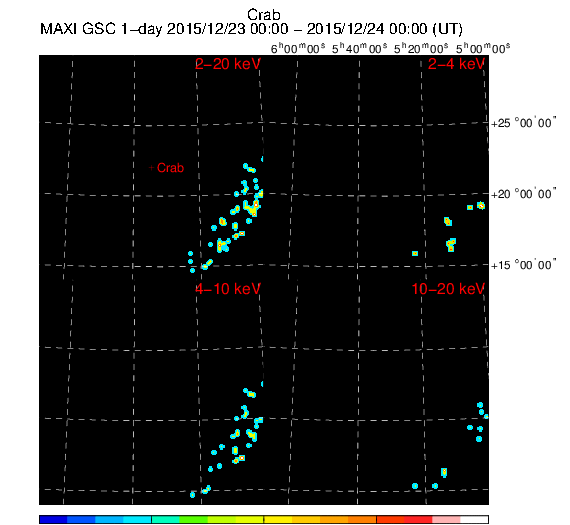
Task: Click the yellow section of color bar
Action: click(x=278, y=519)
